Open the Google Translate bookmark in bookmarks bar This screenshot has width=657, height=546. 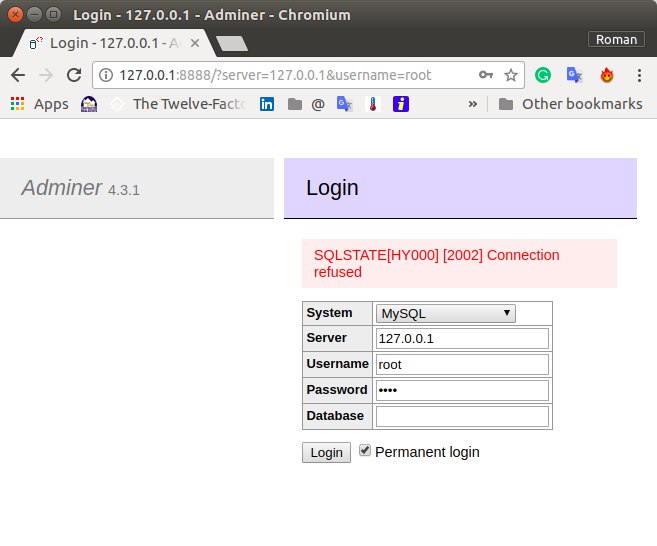344,104
